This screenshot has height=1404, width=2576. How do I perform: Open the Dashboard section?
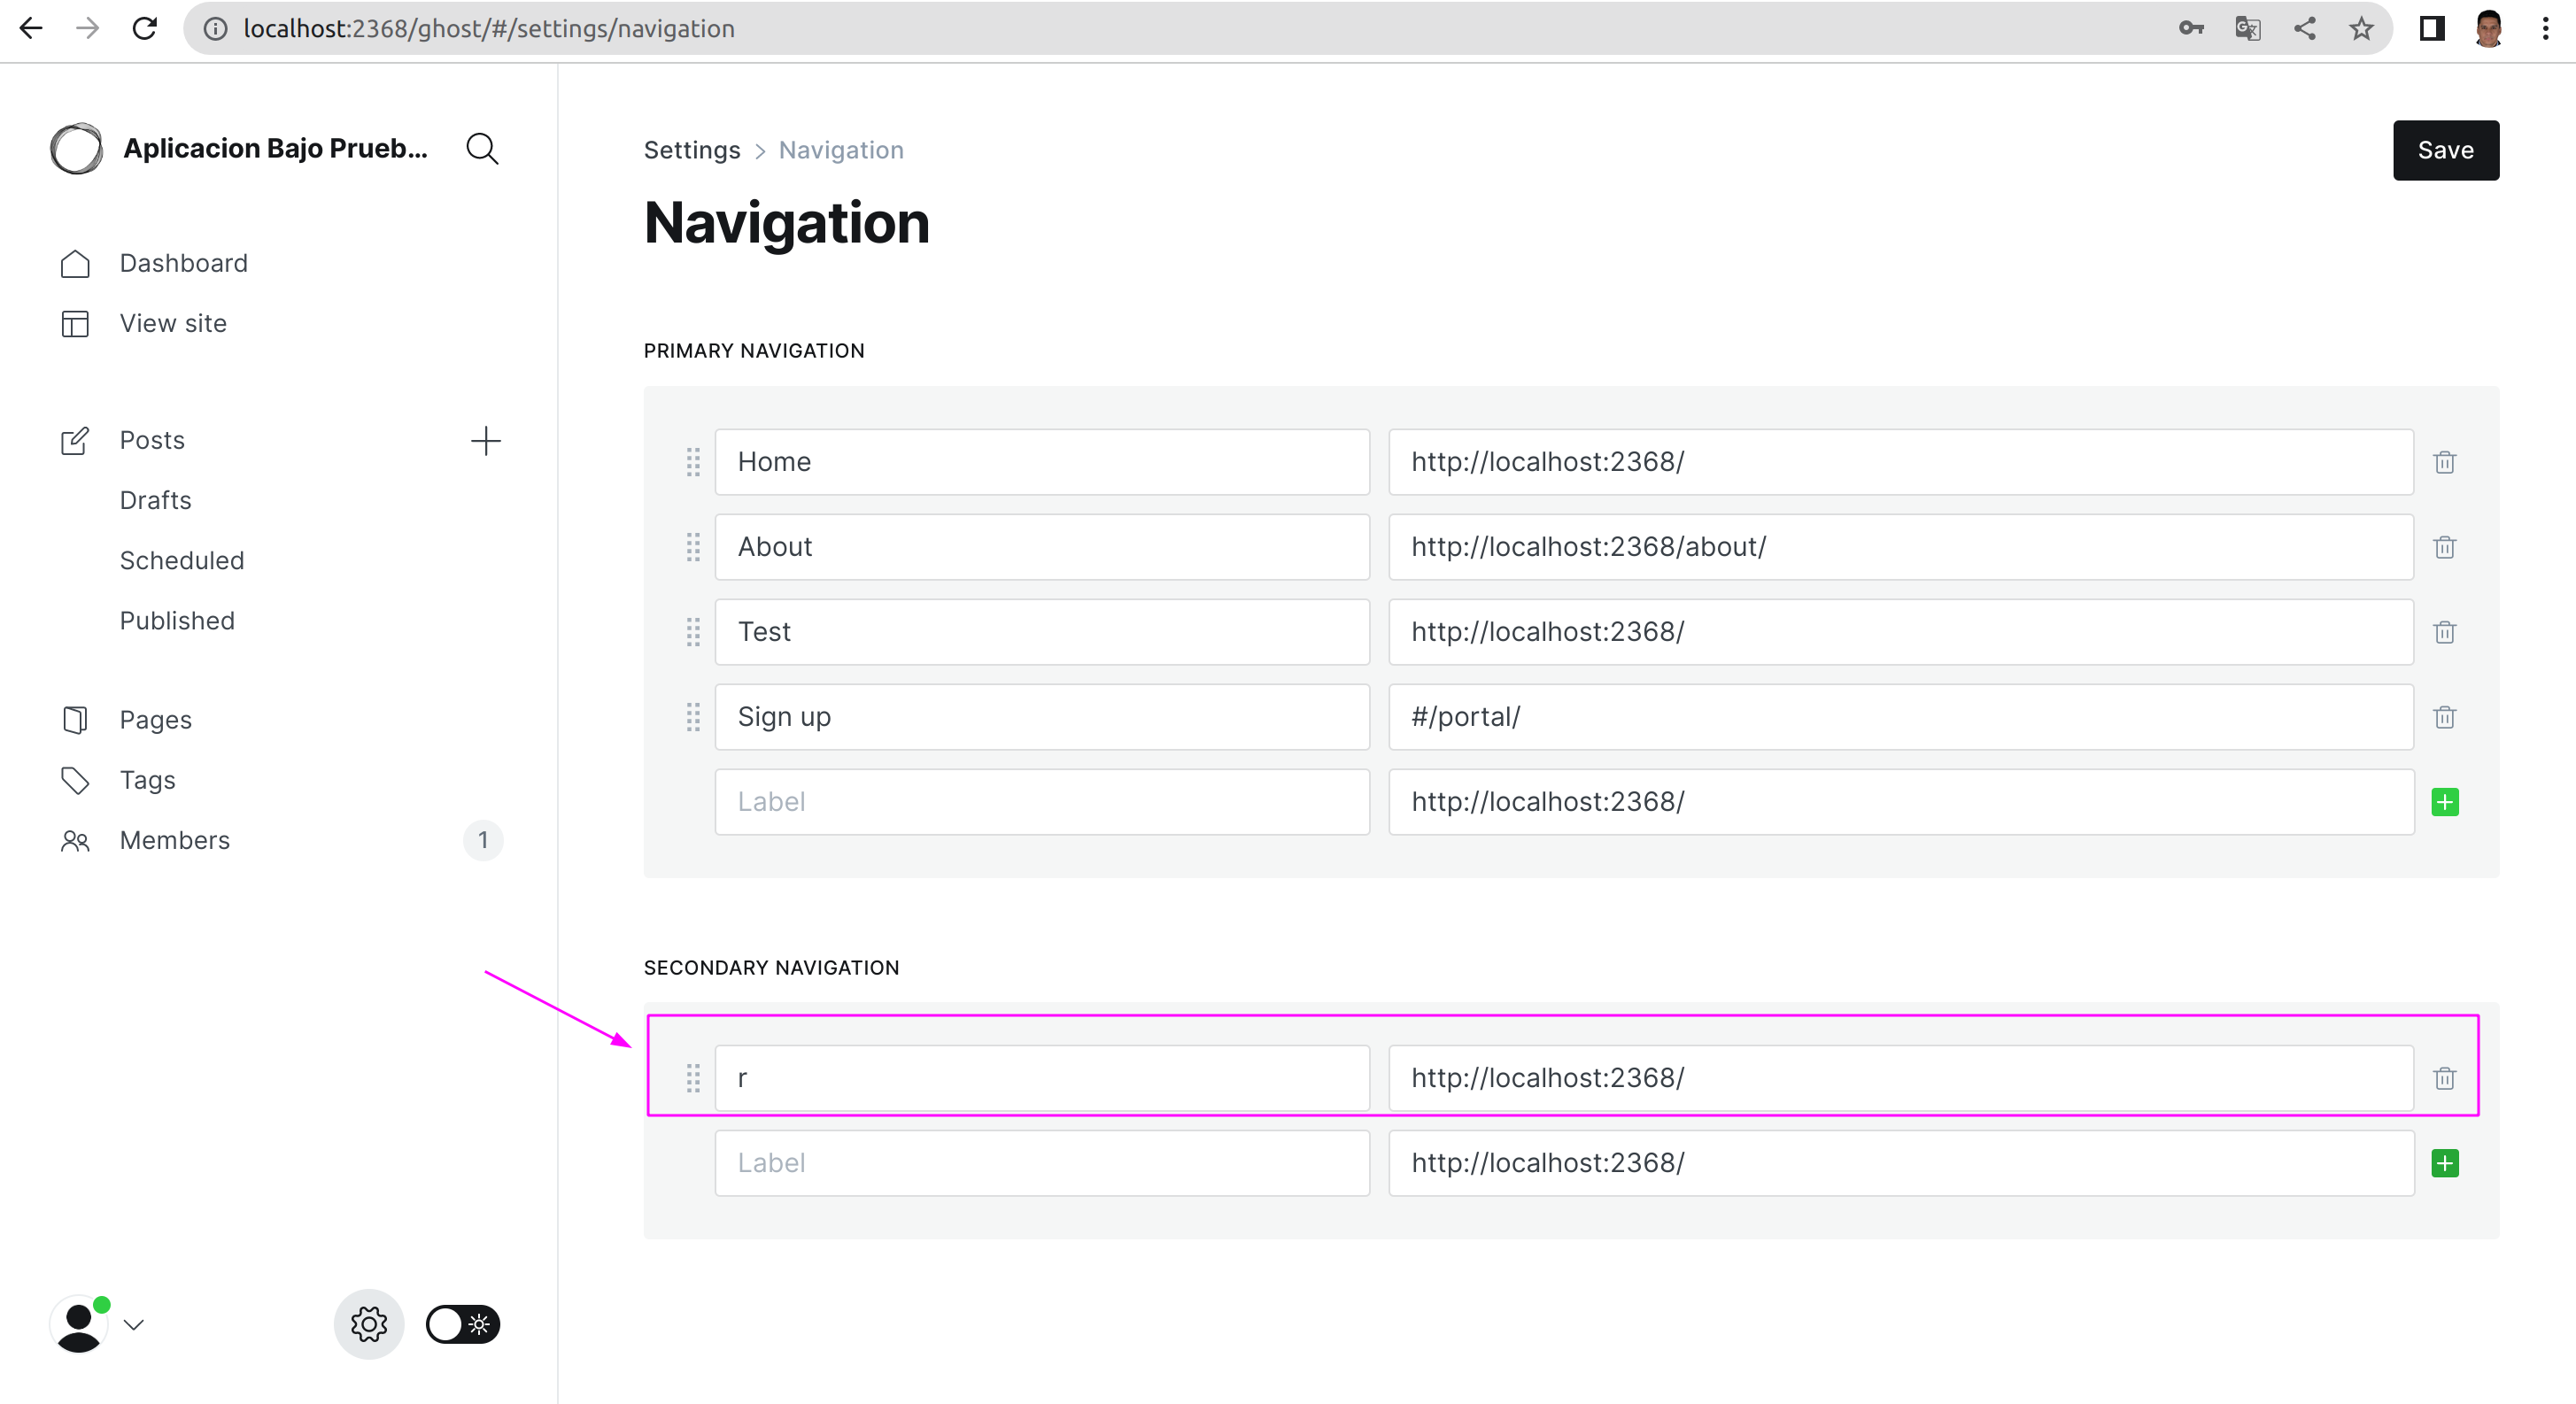tap(183, 263)
